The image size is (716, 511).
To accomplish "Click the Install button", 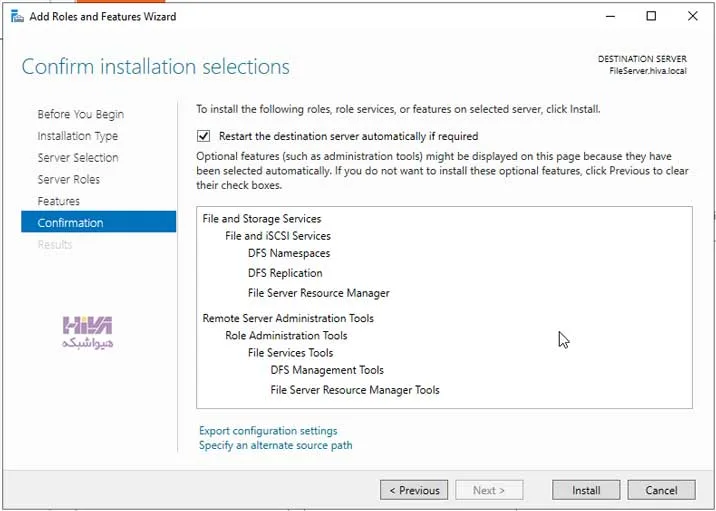I will pyautogui.click(x=586, y=490).
